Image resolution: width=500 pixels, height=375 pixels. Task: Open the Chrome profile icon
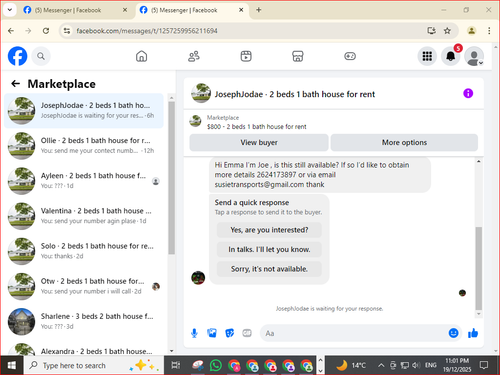point(471,31)
